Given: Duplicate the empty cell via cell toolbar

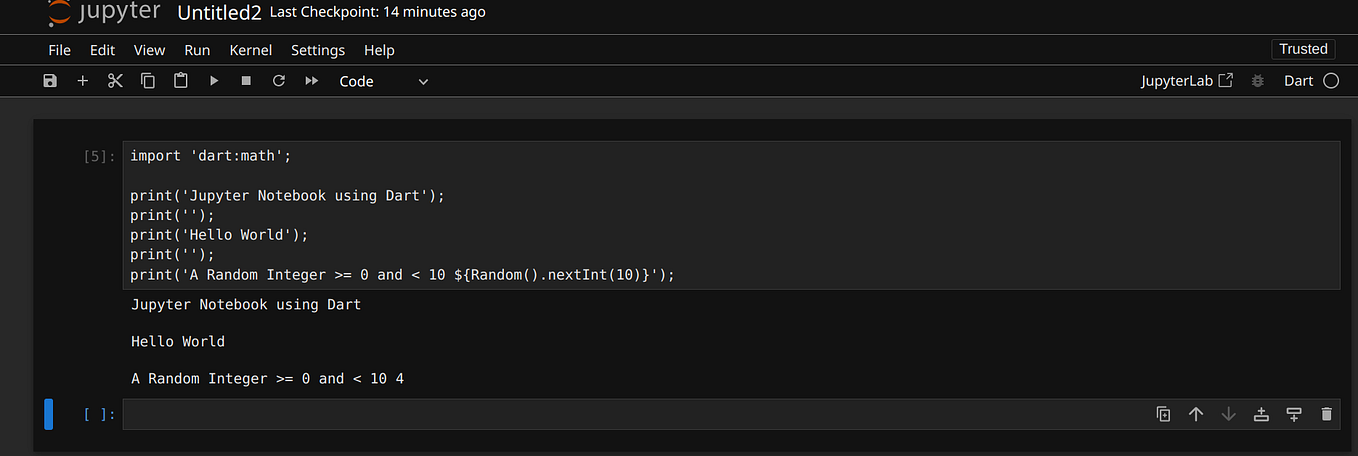Looking at the screenshot, I should click(x=1163, y=414).
